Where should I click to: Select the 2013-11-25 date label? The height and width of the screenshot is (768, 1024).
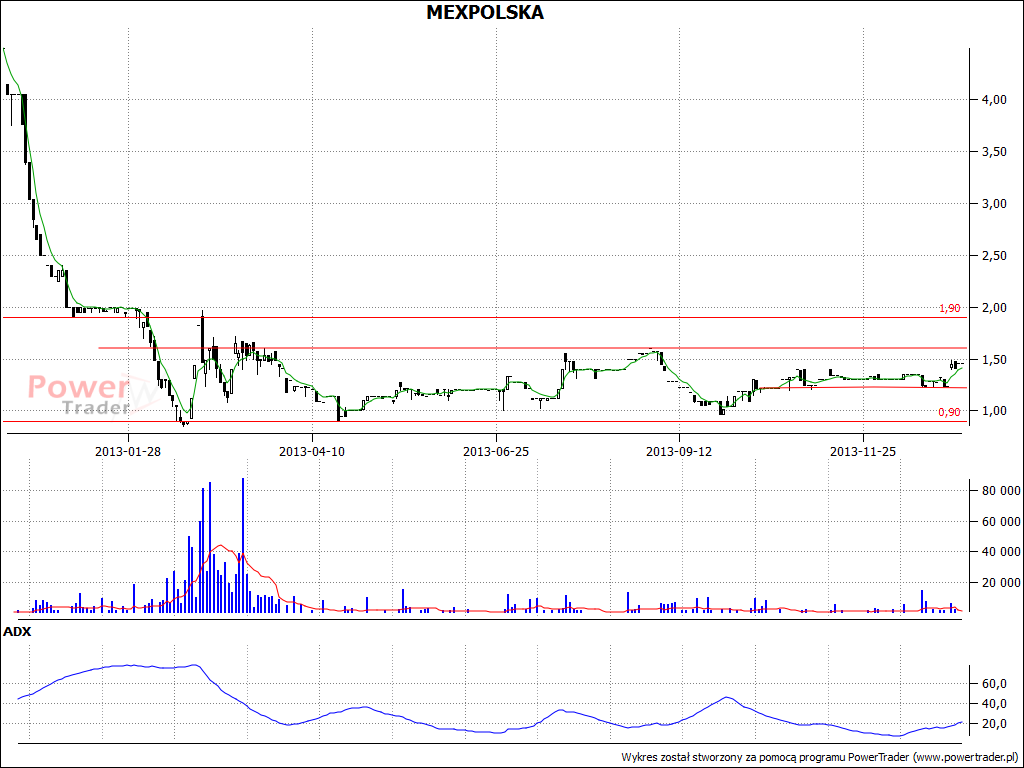[863, 451]
